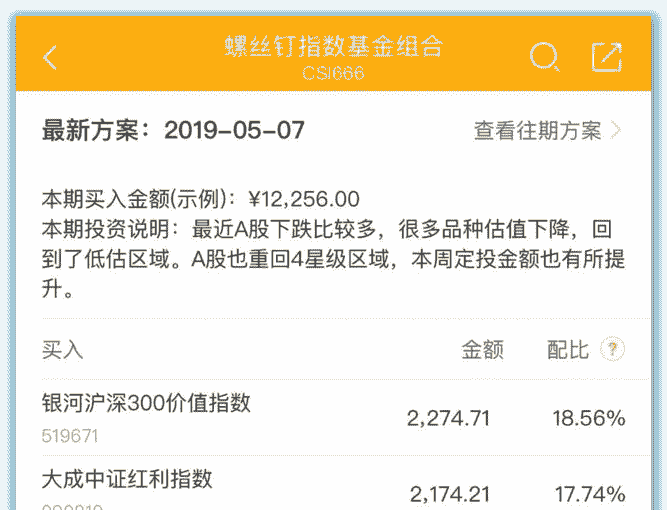Click the 买入 column header
The height and width of the screenshot is (510, 667).
(62, 350)
